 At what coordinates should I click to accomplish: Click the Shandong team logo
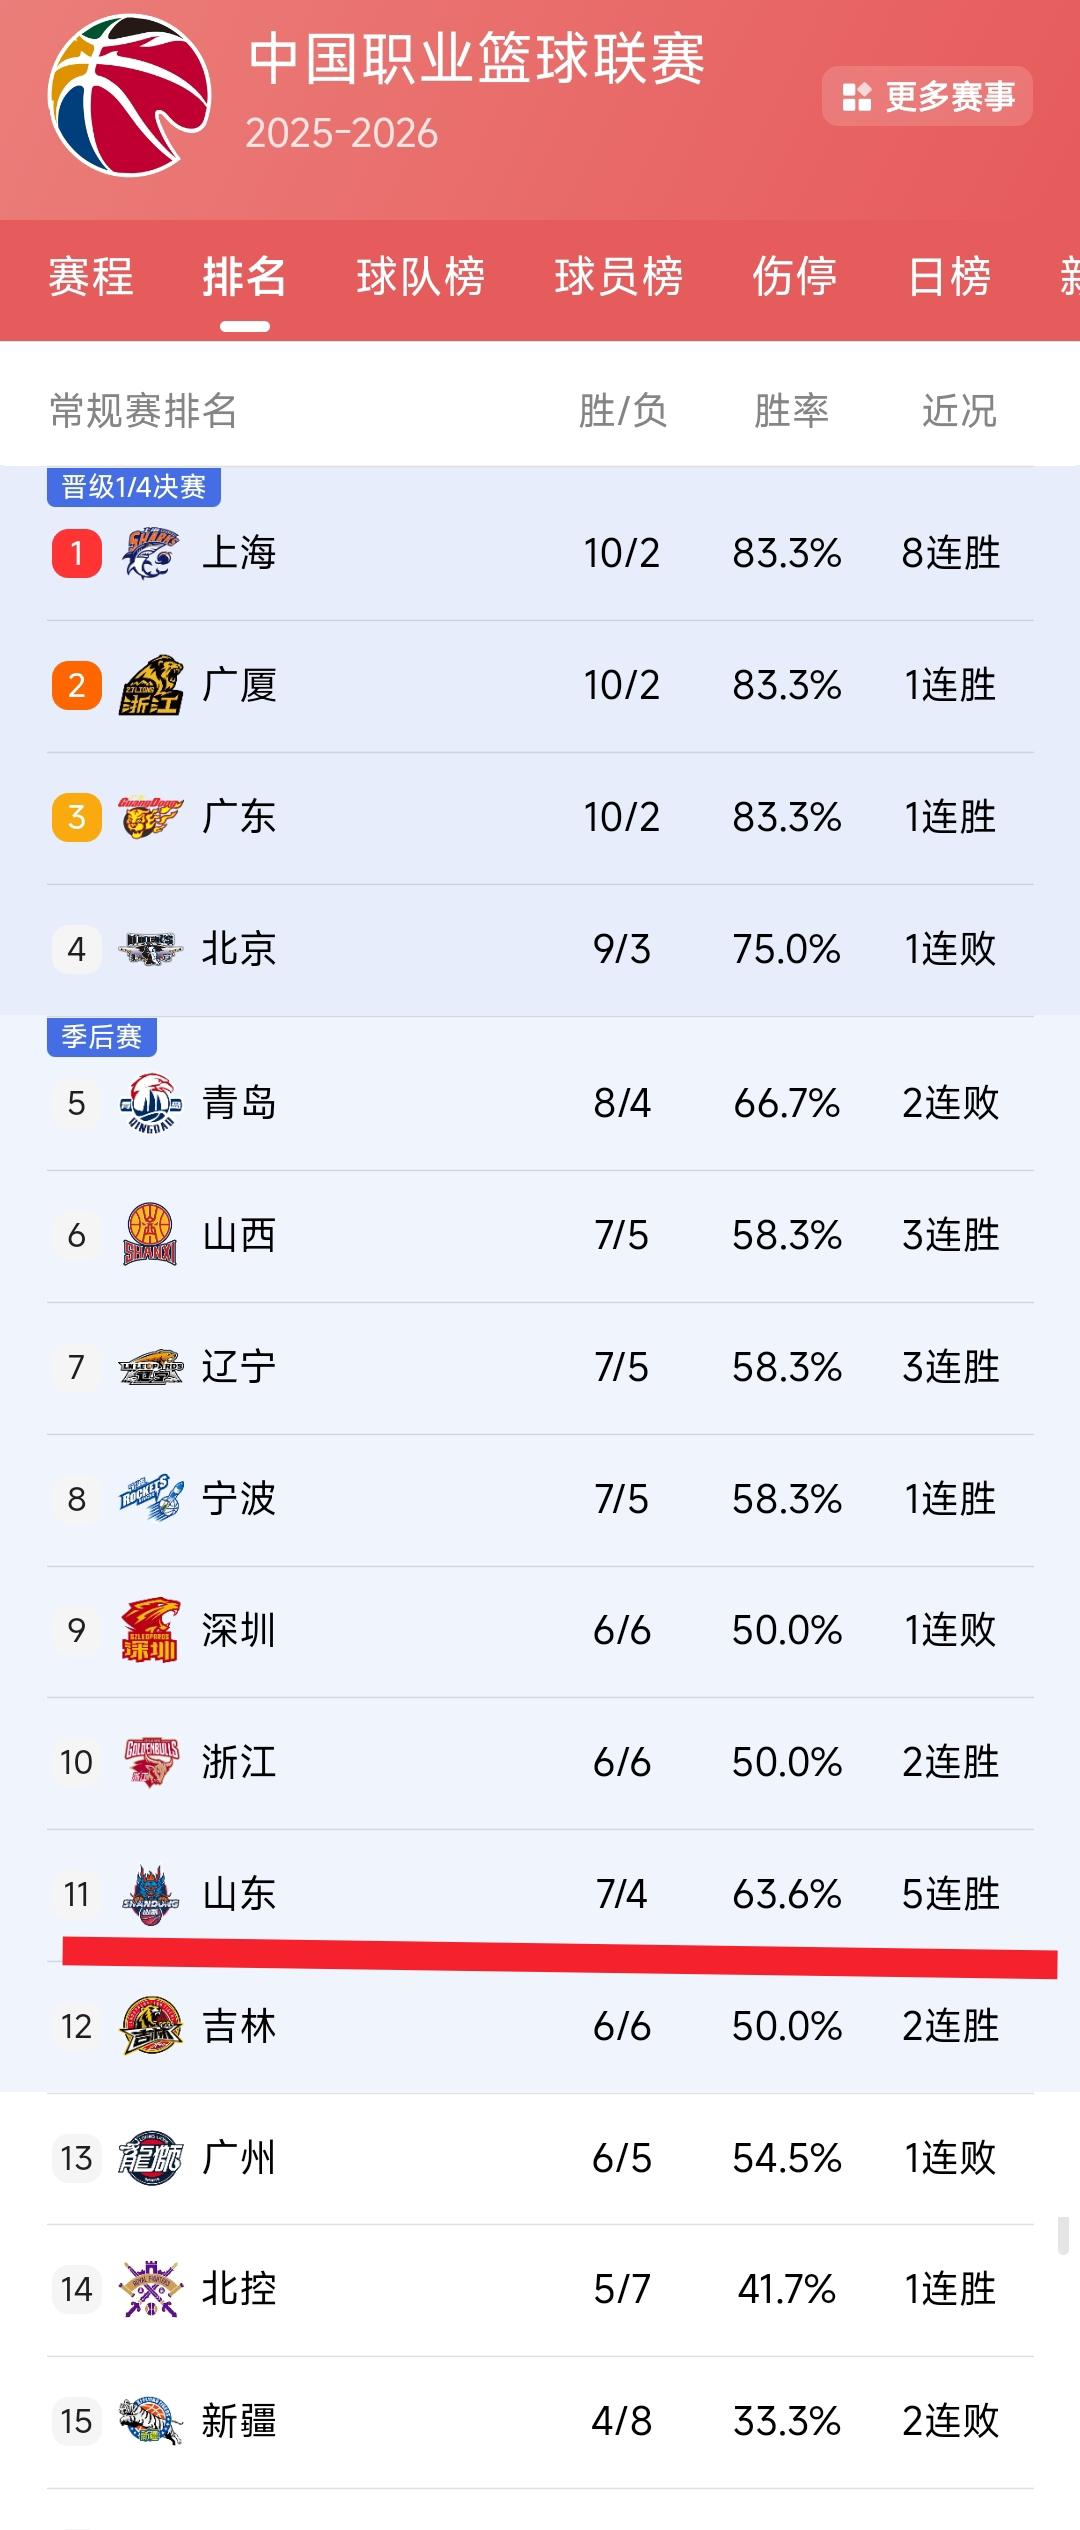point(150,1893)
